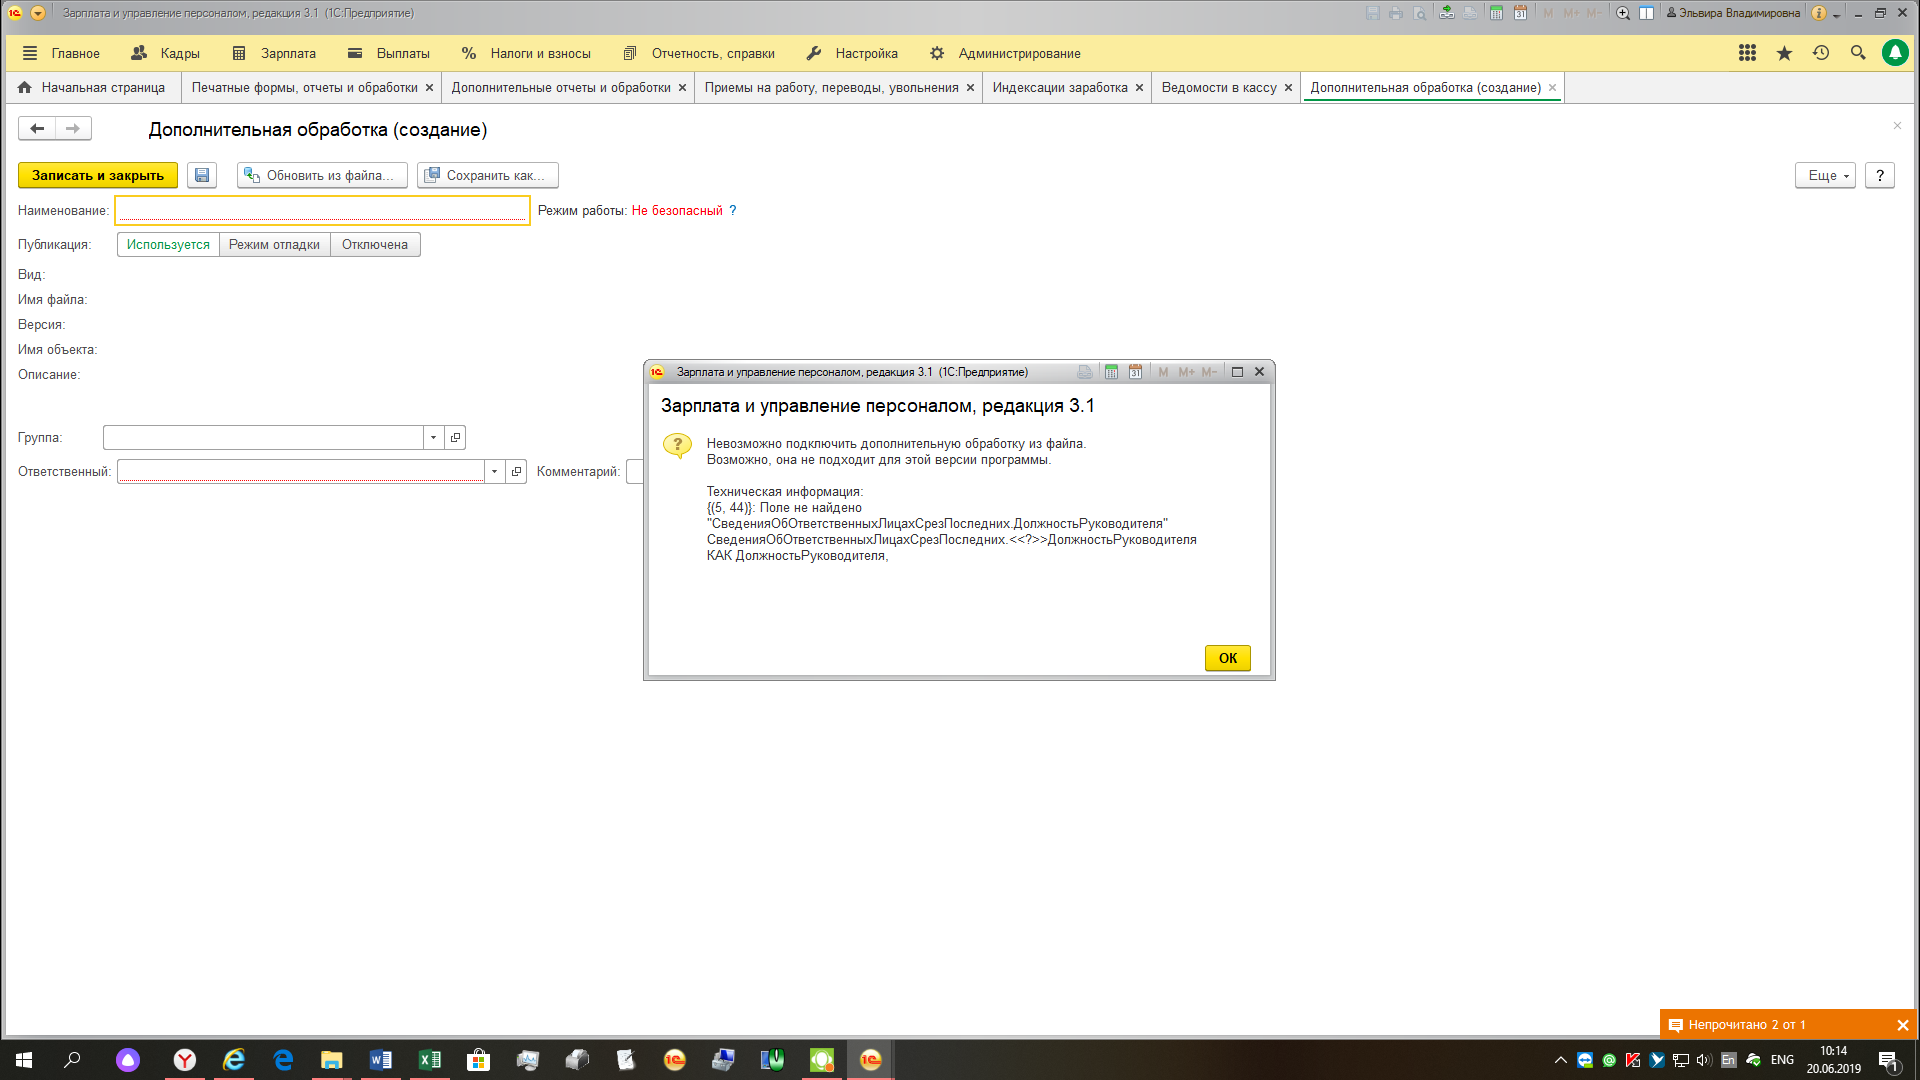This screenshot has width=1920, height=1080.
Task: Click the Windows Start button
Action: pos(24,1060)
